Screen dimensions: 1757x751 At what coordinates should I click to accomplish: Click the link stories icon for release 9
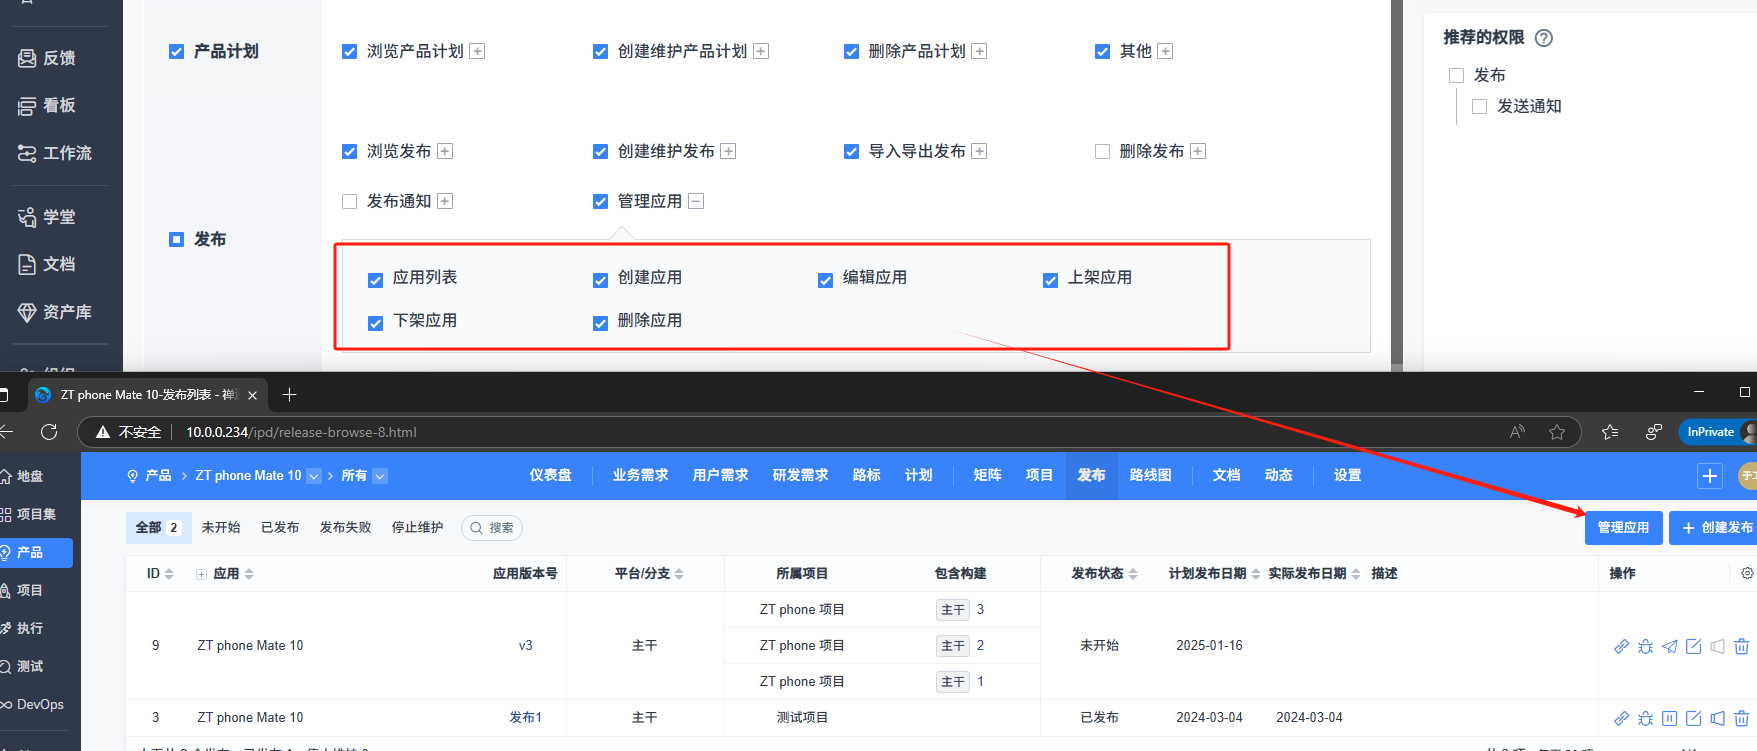[1622, 646]
